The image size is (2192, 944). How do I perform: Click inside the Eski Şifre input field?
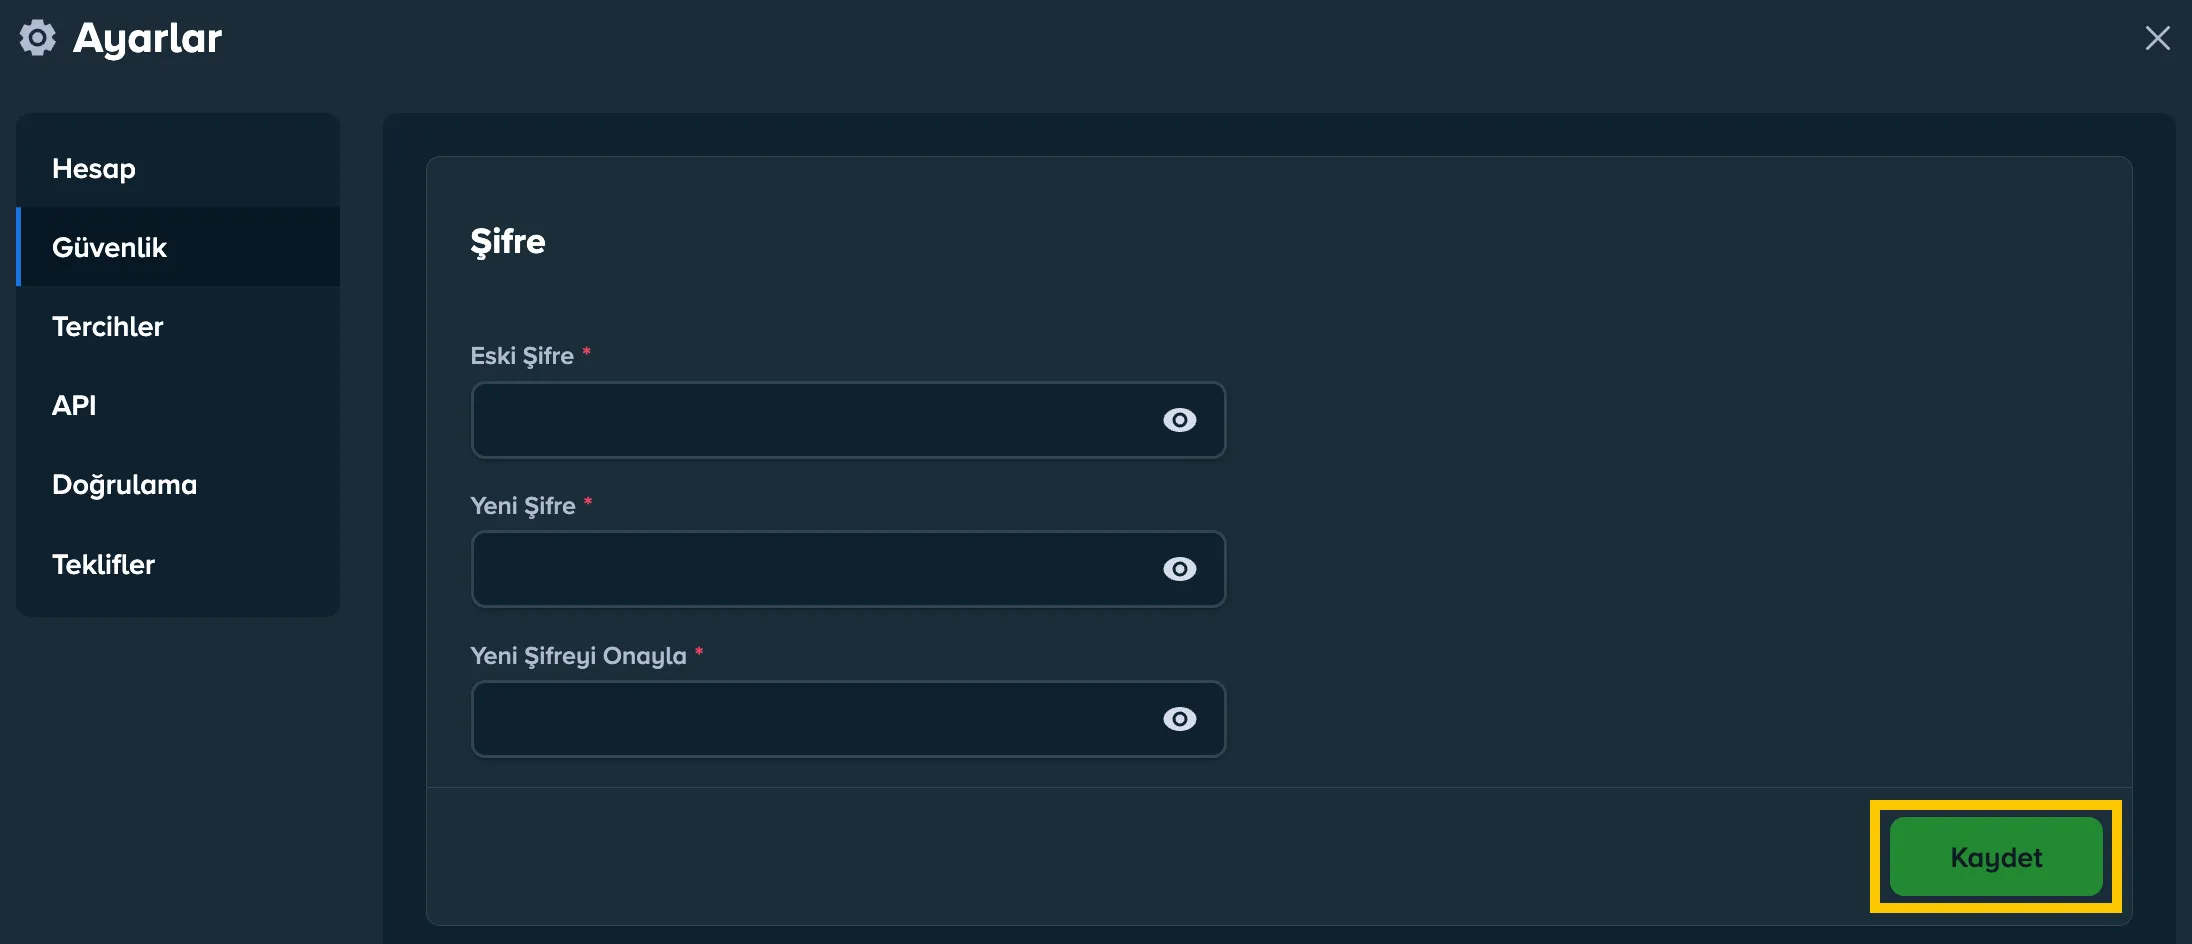pyautogui.click(x=800, y=420)
